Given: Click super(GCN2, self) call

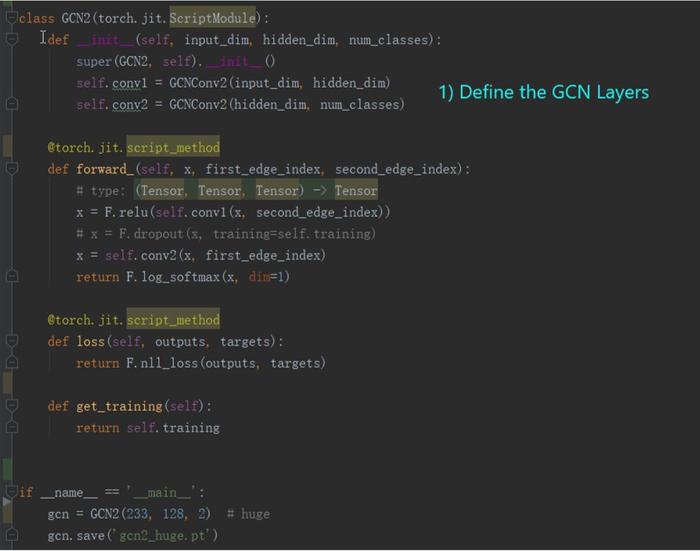Looking at the screenshot, I should 137,61.
